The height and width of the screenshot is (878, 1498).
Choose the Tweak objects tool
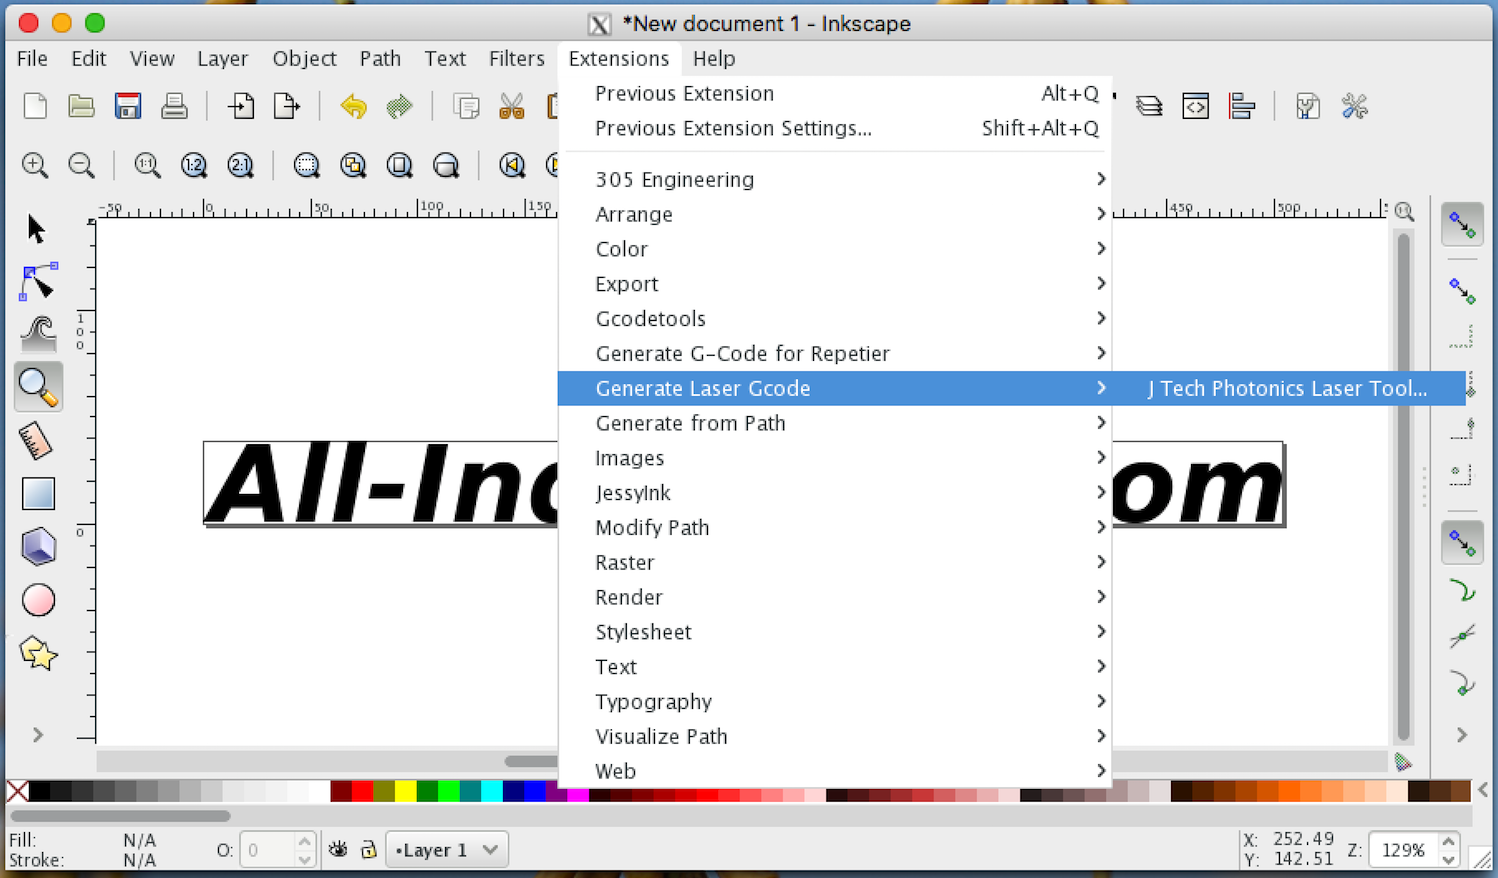(x=38, y=334)
